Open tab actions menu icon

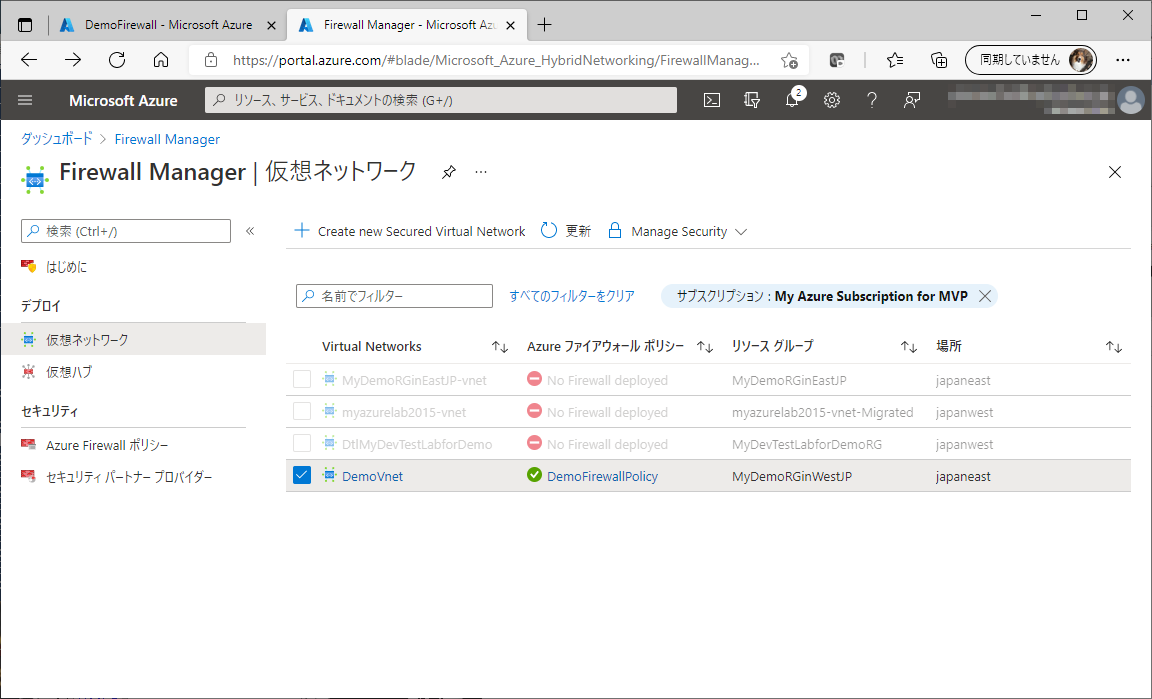pos(25,25)
